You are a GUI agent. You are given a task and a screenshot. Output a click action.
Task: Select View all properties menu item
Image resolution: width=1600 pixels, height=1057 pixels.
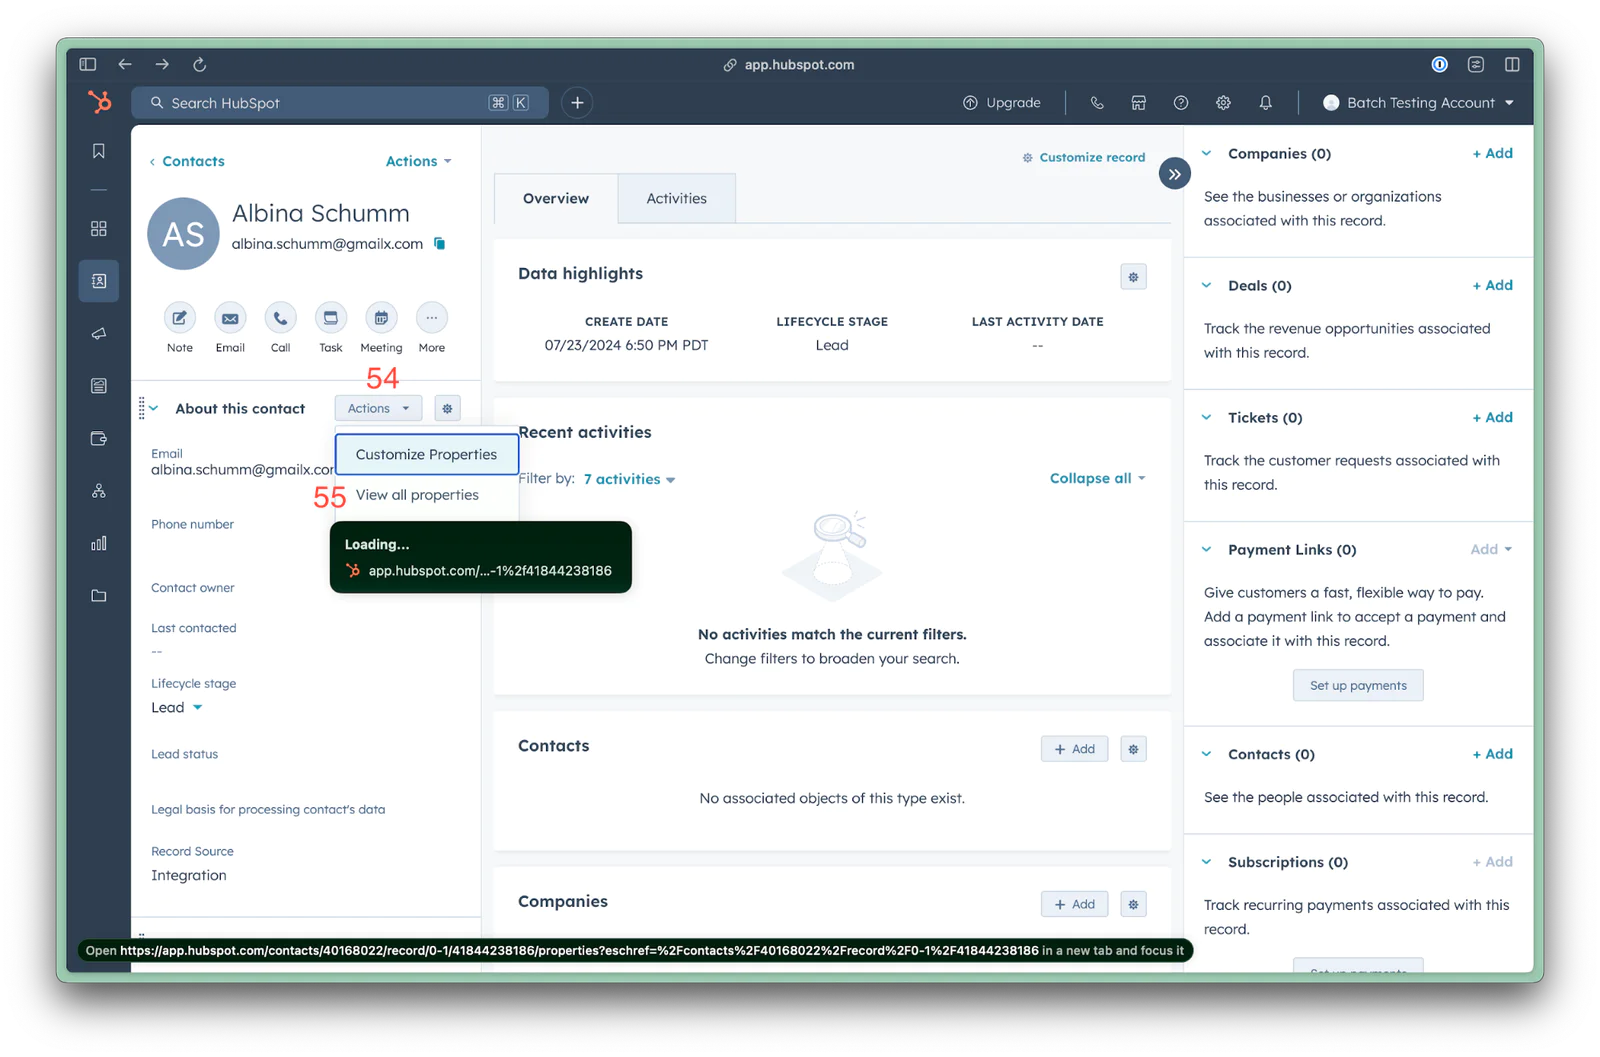tap(417, 495)
